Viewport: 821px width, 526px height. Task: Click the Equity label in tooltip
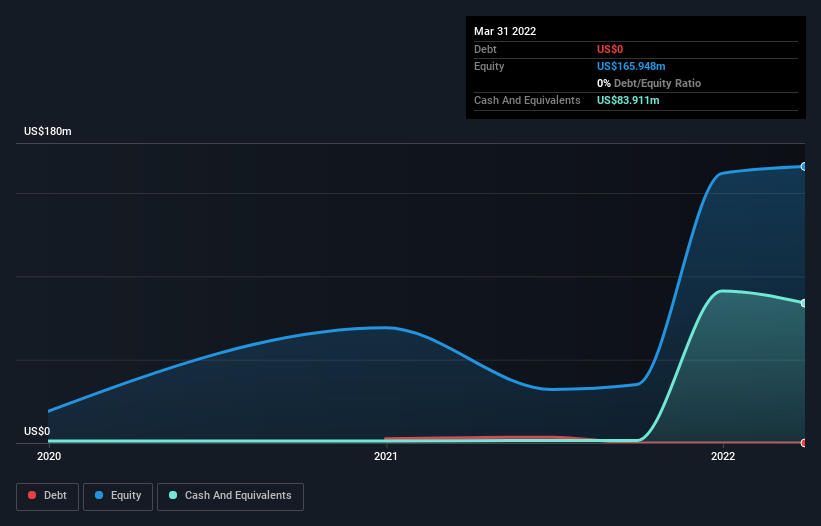489,66
